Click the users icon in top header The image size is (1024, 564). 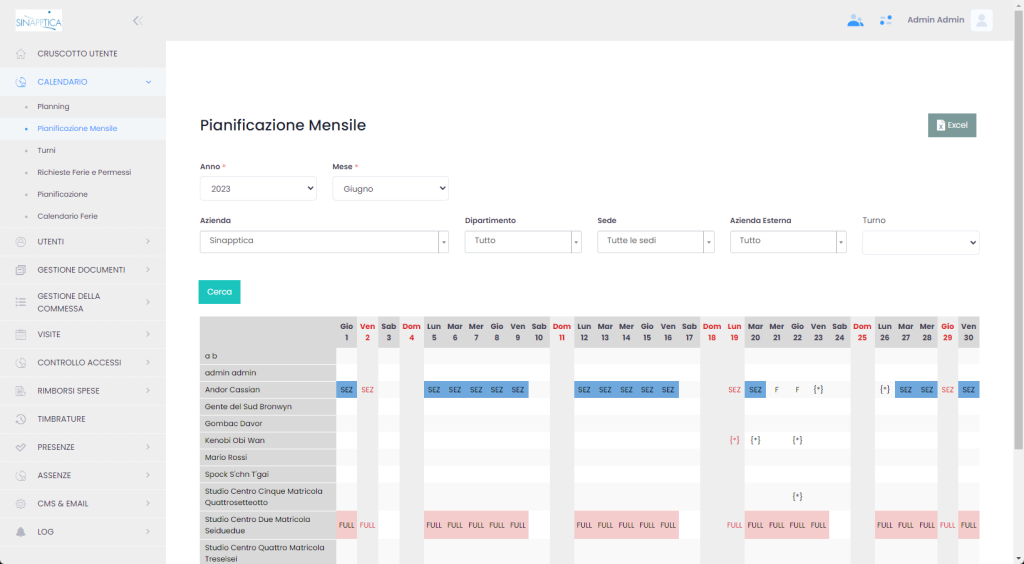(855, 20)
